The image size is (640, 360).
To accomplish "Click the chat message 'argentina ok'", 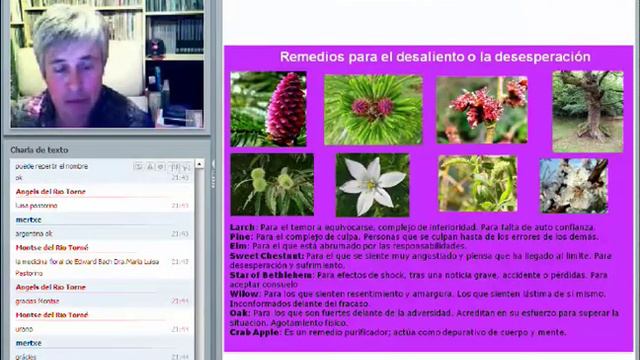I will [x=34, y=234].
